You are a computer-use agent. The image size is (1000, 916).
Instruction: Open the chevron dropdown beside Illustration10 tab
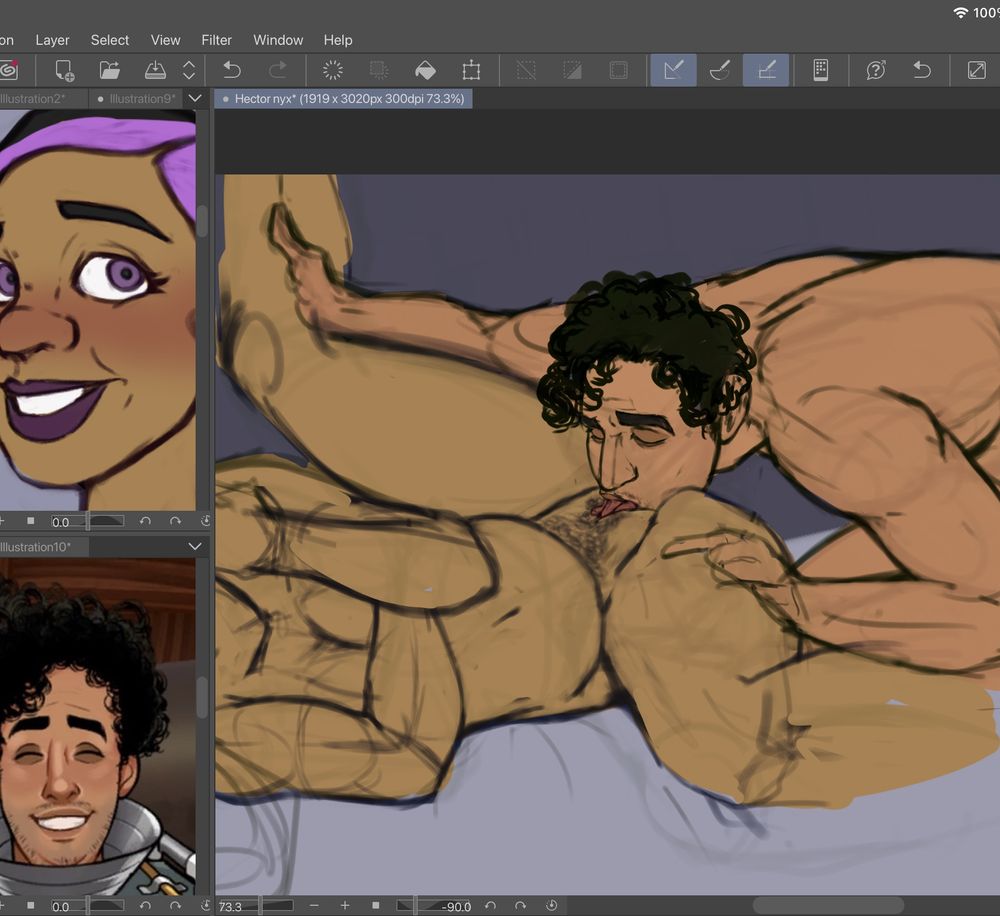point(195,547)
